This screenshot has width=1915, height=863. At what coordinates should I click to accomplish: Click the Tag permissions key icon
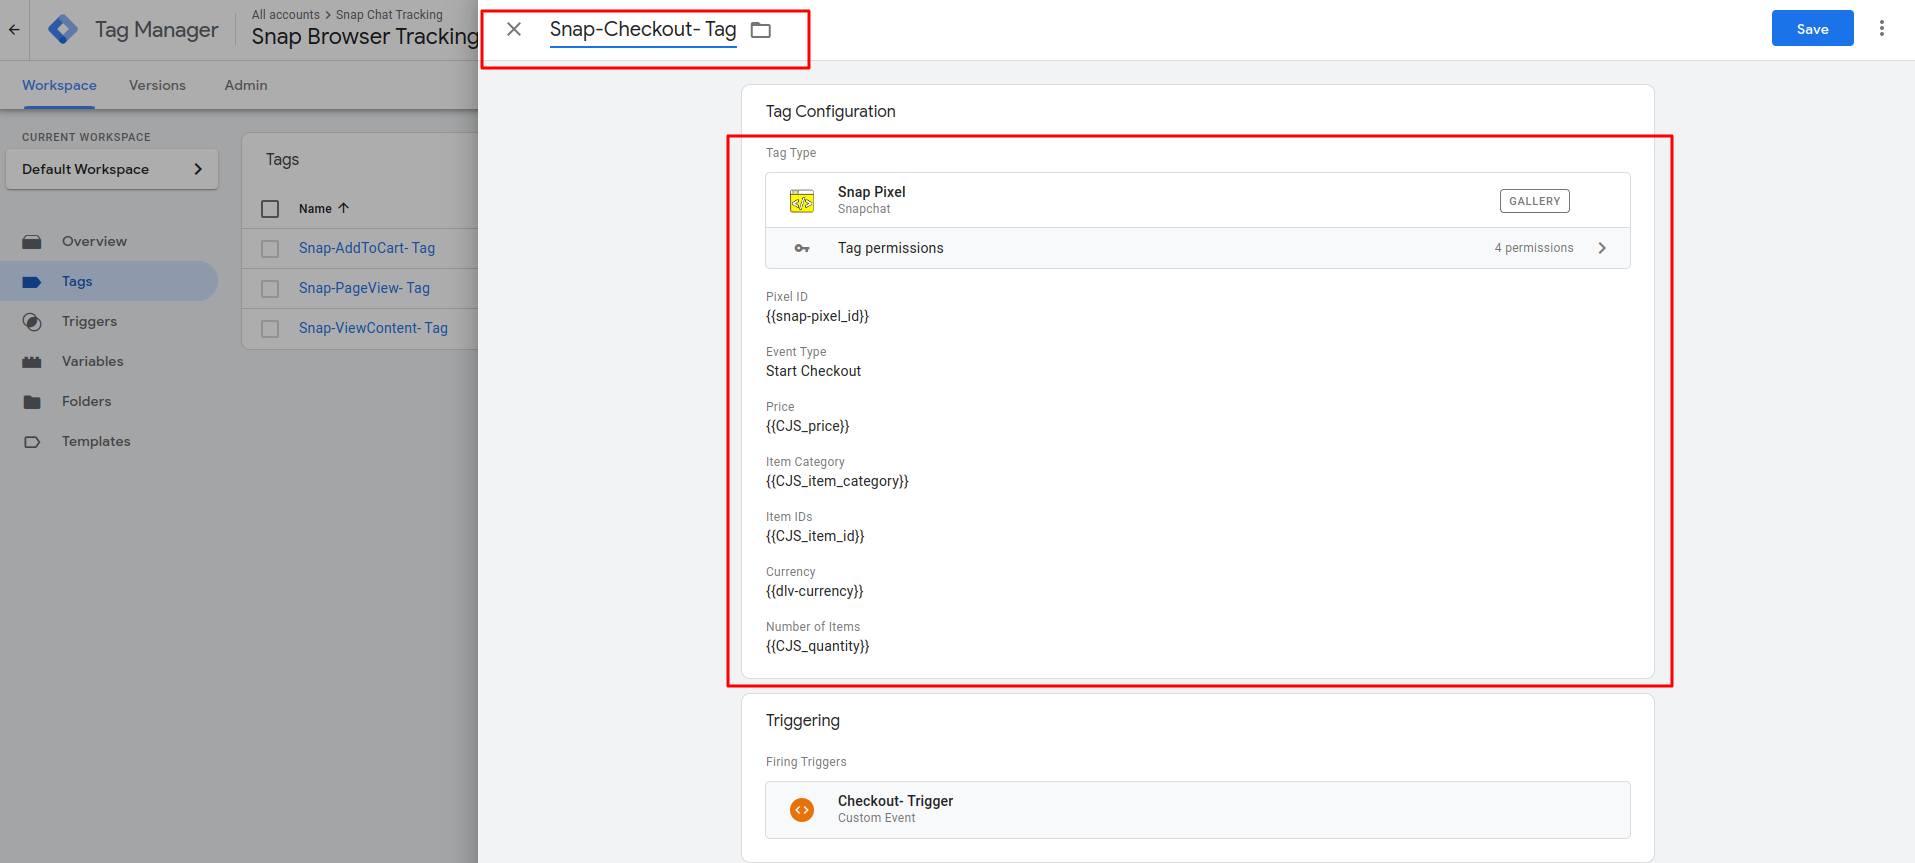[x=802, y=248]
